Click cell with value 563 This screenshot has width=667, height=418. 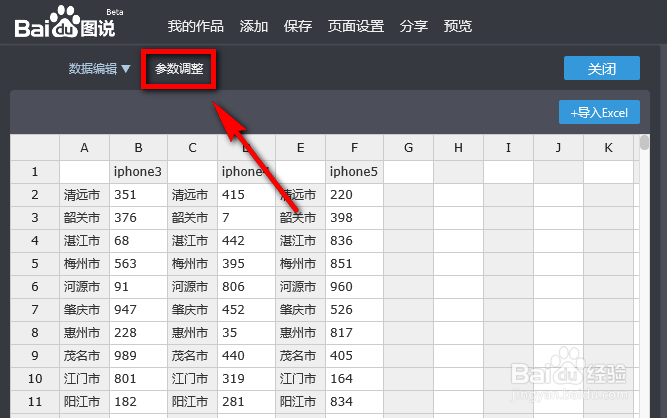click(x=138, y=264)
